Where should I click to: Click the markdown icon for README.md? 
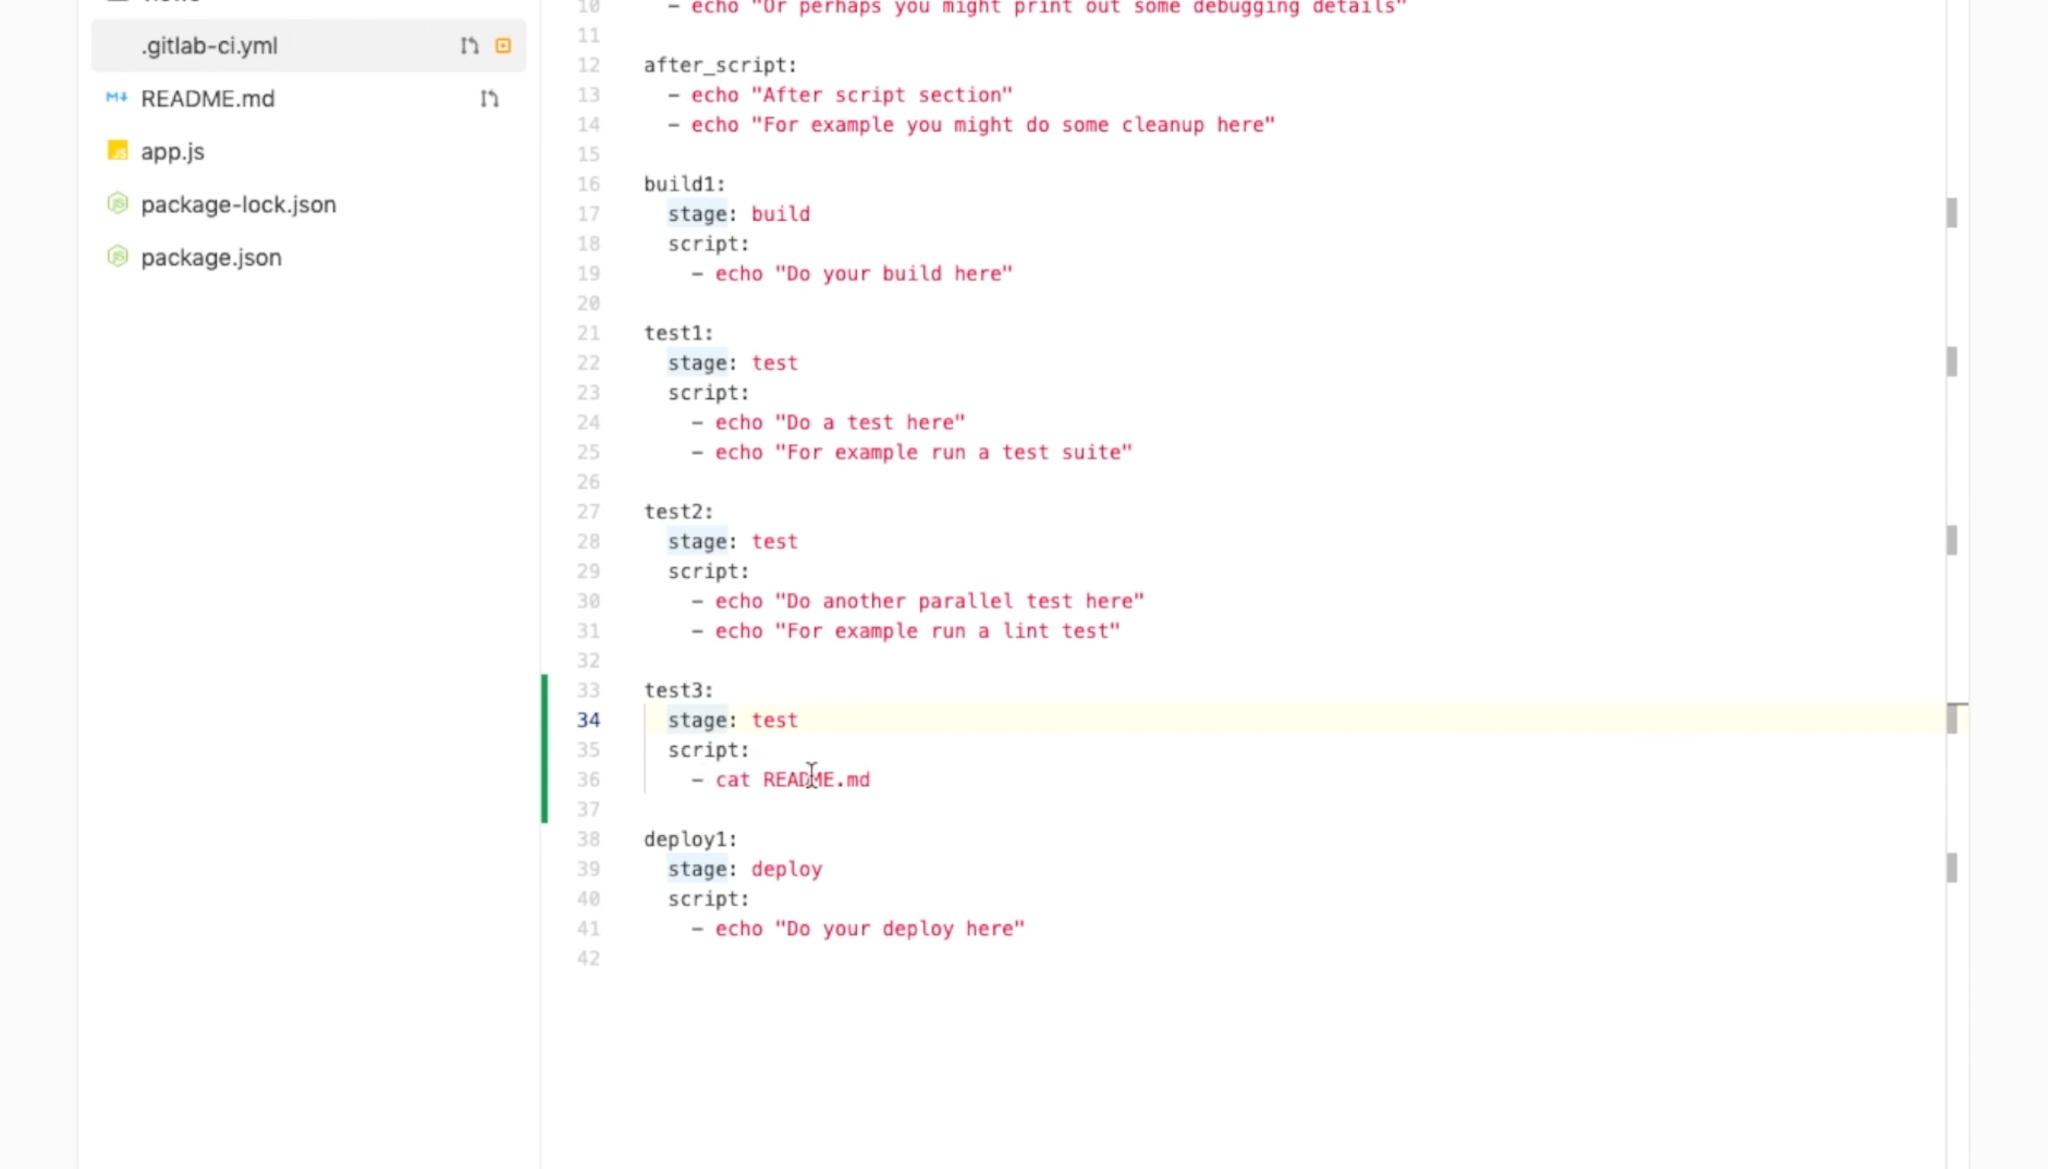pos(117,97)
